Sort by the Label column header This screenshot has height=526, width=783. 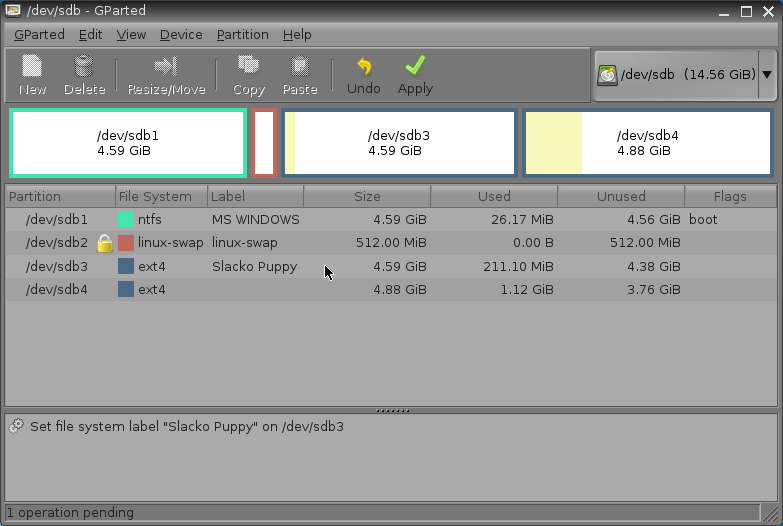tap(255, 196)
